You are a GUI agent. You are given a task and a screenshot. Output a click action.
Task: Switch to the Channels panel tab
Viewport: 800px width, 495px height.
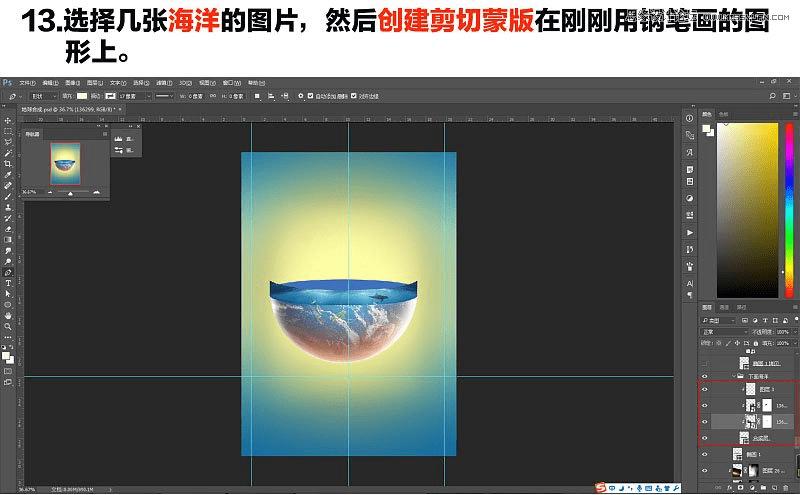(x=724, y=307)
